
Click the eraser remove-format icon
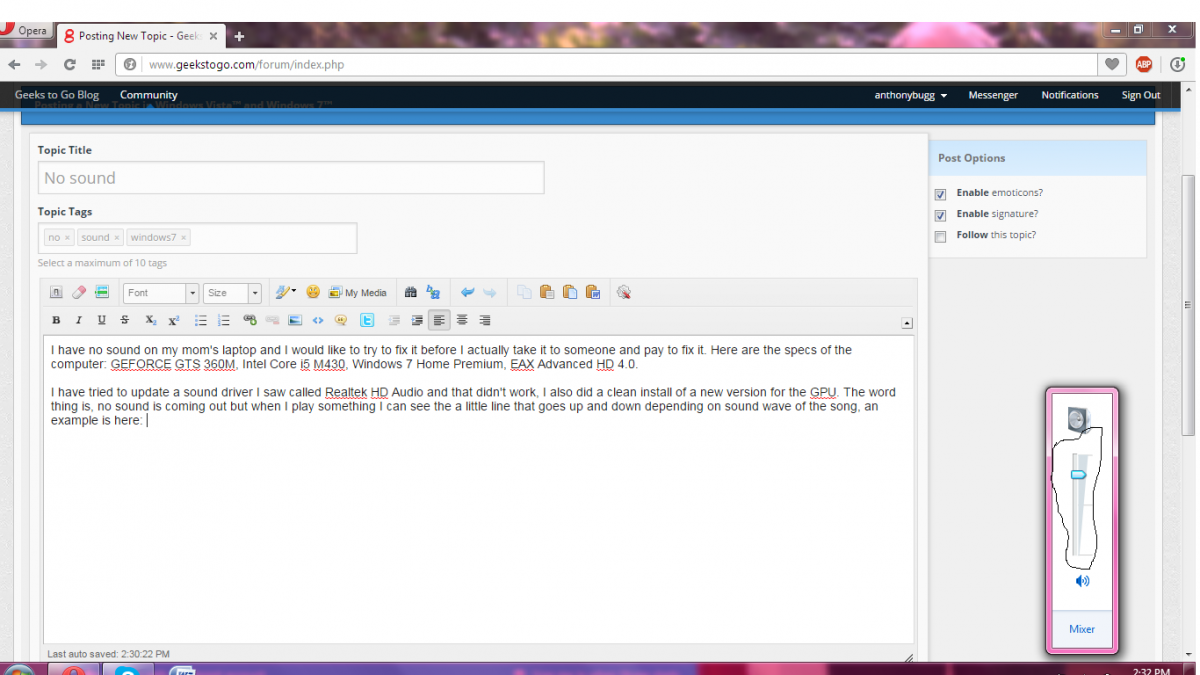point(79,293)
